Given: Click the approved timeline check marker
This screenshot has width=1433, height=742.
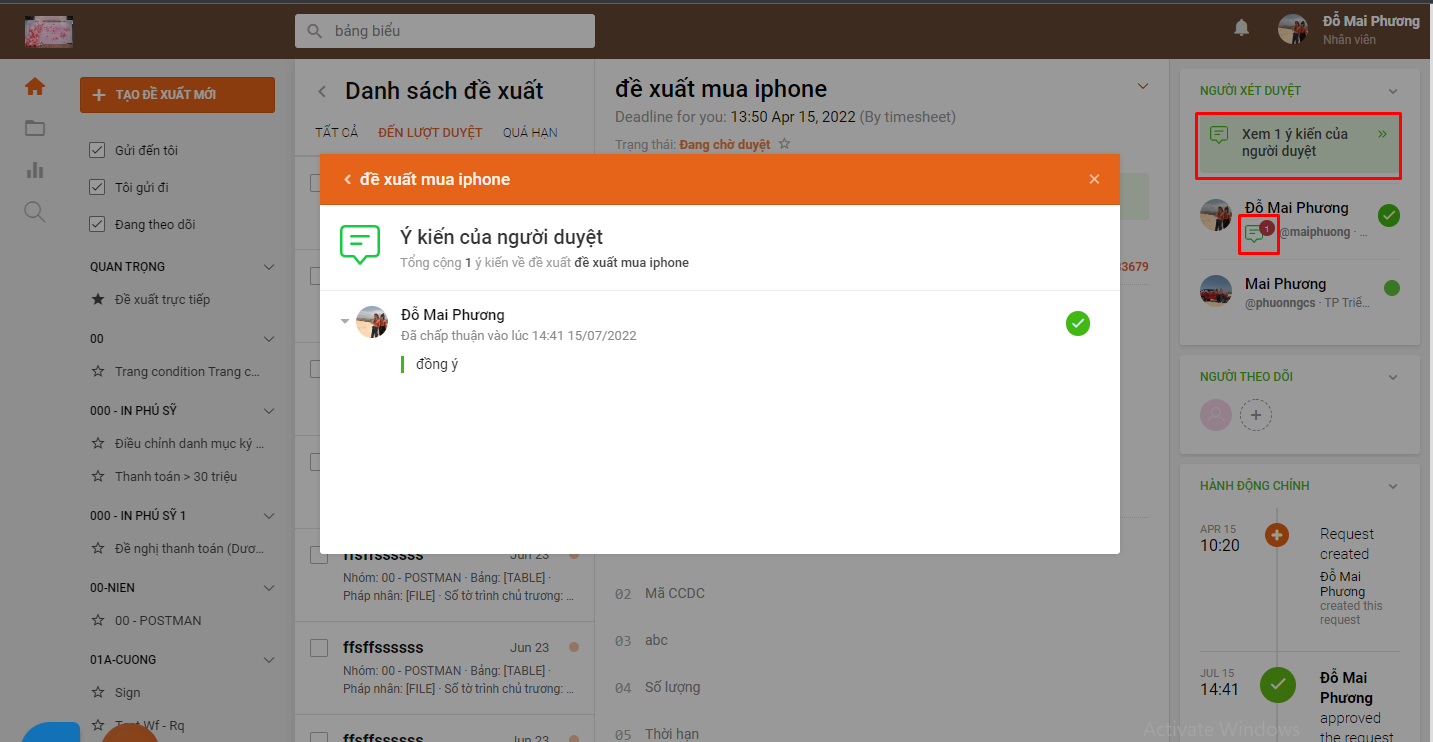Looking at the screenshot, I should click(1277, 685).
